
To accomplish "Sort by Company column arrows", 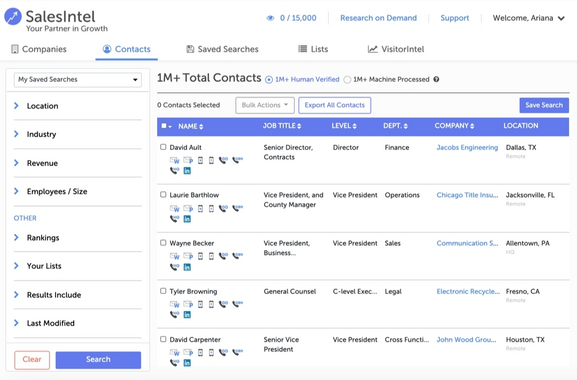I will tap(472, 126).
